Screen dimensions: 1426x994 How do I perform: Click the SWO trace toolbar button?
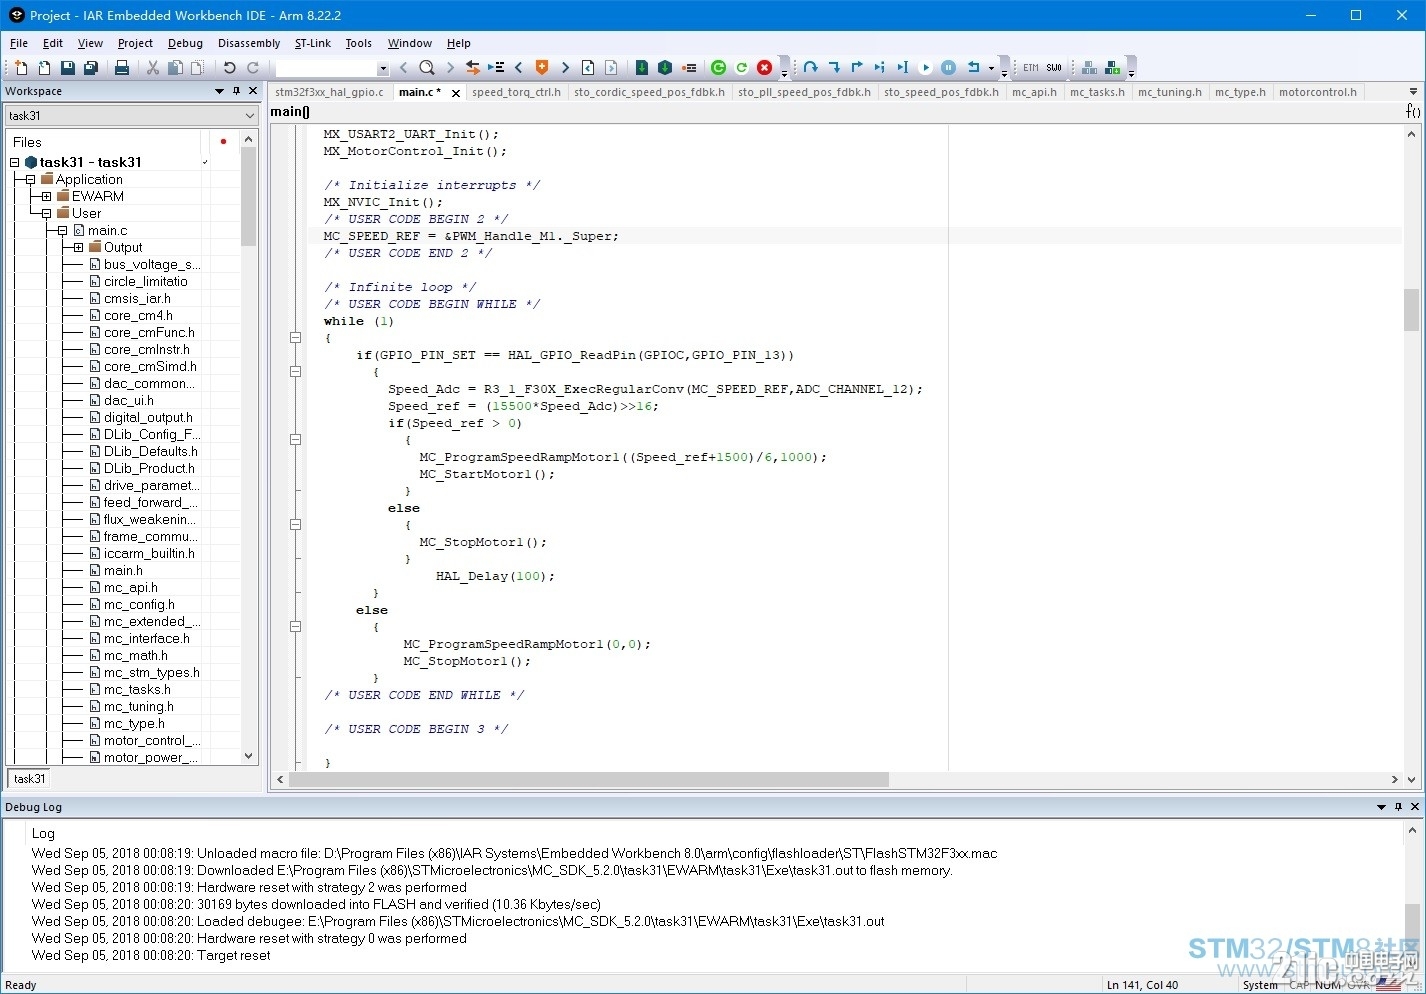[x=1054, y=67]
